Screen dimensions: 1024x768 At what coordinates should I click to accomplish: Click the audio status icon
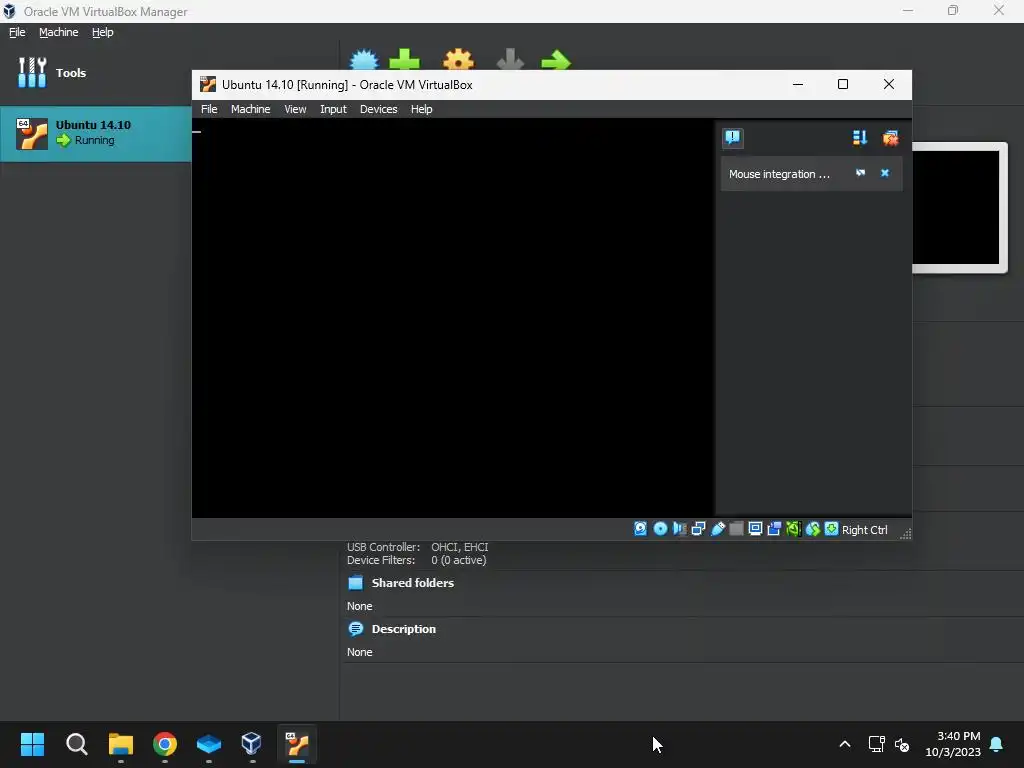(x=679, y=529)
